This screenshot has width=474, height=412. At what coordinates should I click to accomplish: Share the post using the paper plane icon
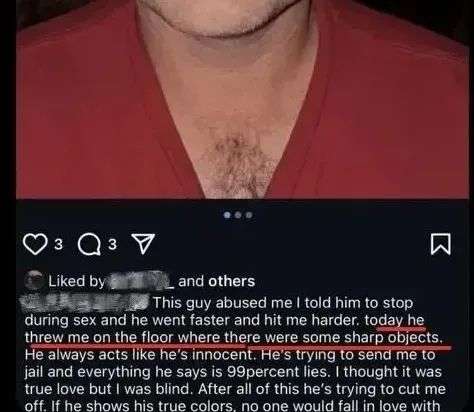pos(143,244)
